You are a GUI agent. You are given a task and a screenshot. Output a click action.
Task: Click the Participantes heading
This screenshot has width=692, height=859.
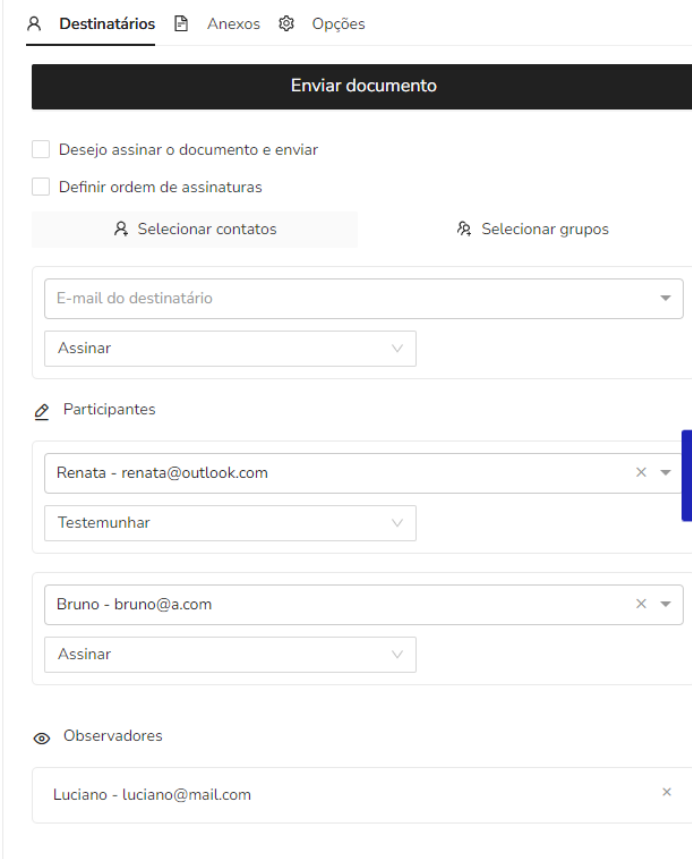click(x=109, y=409)
